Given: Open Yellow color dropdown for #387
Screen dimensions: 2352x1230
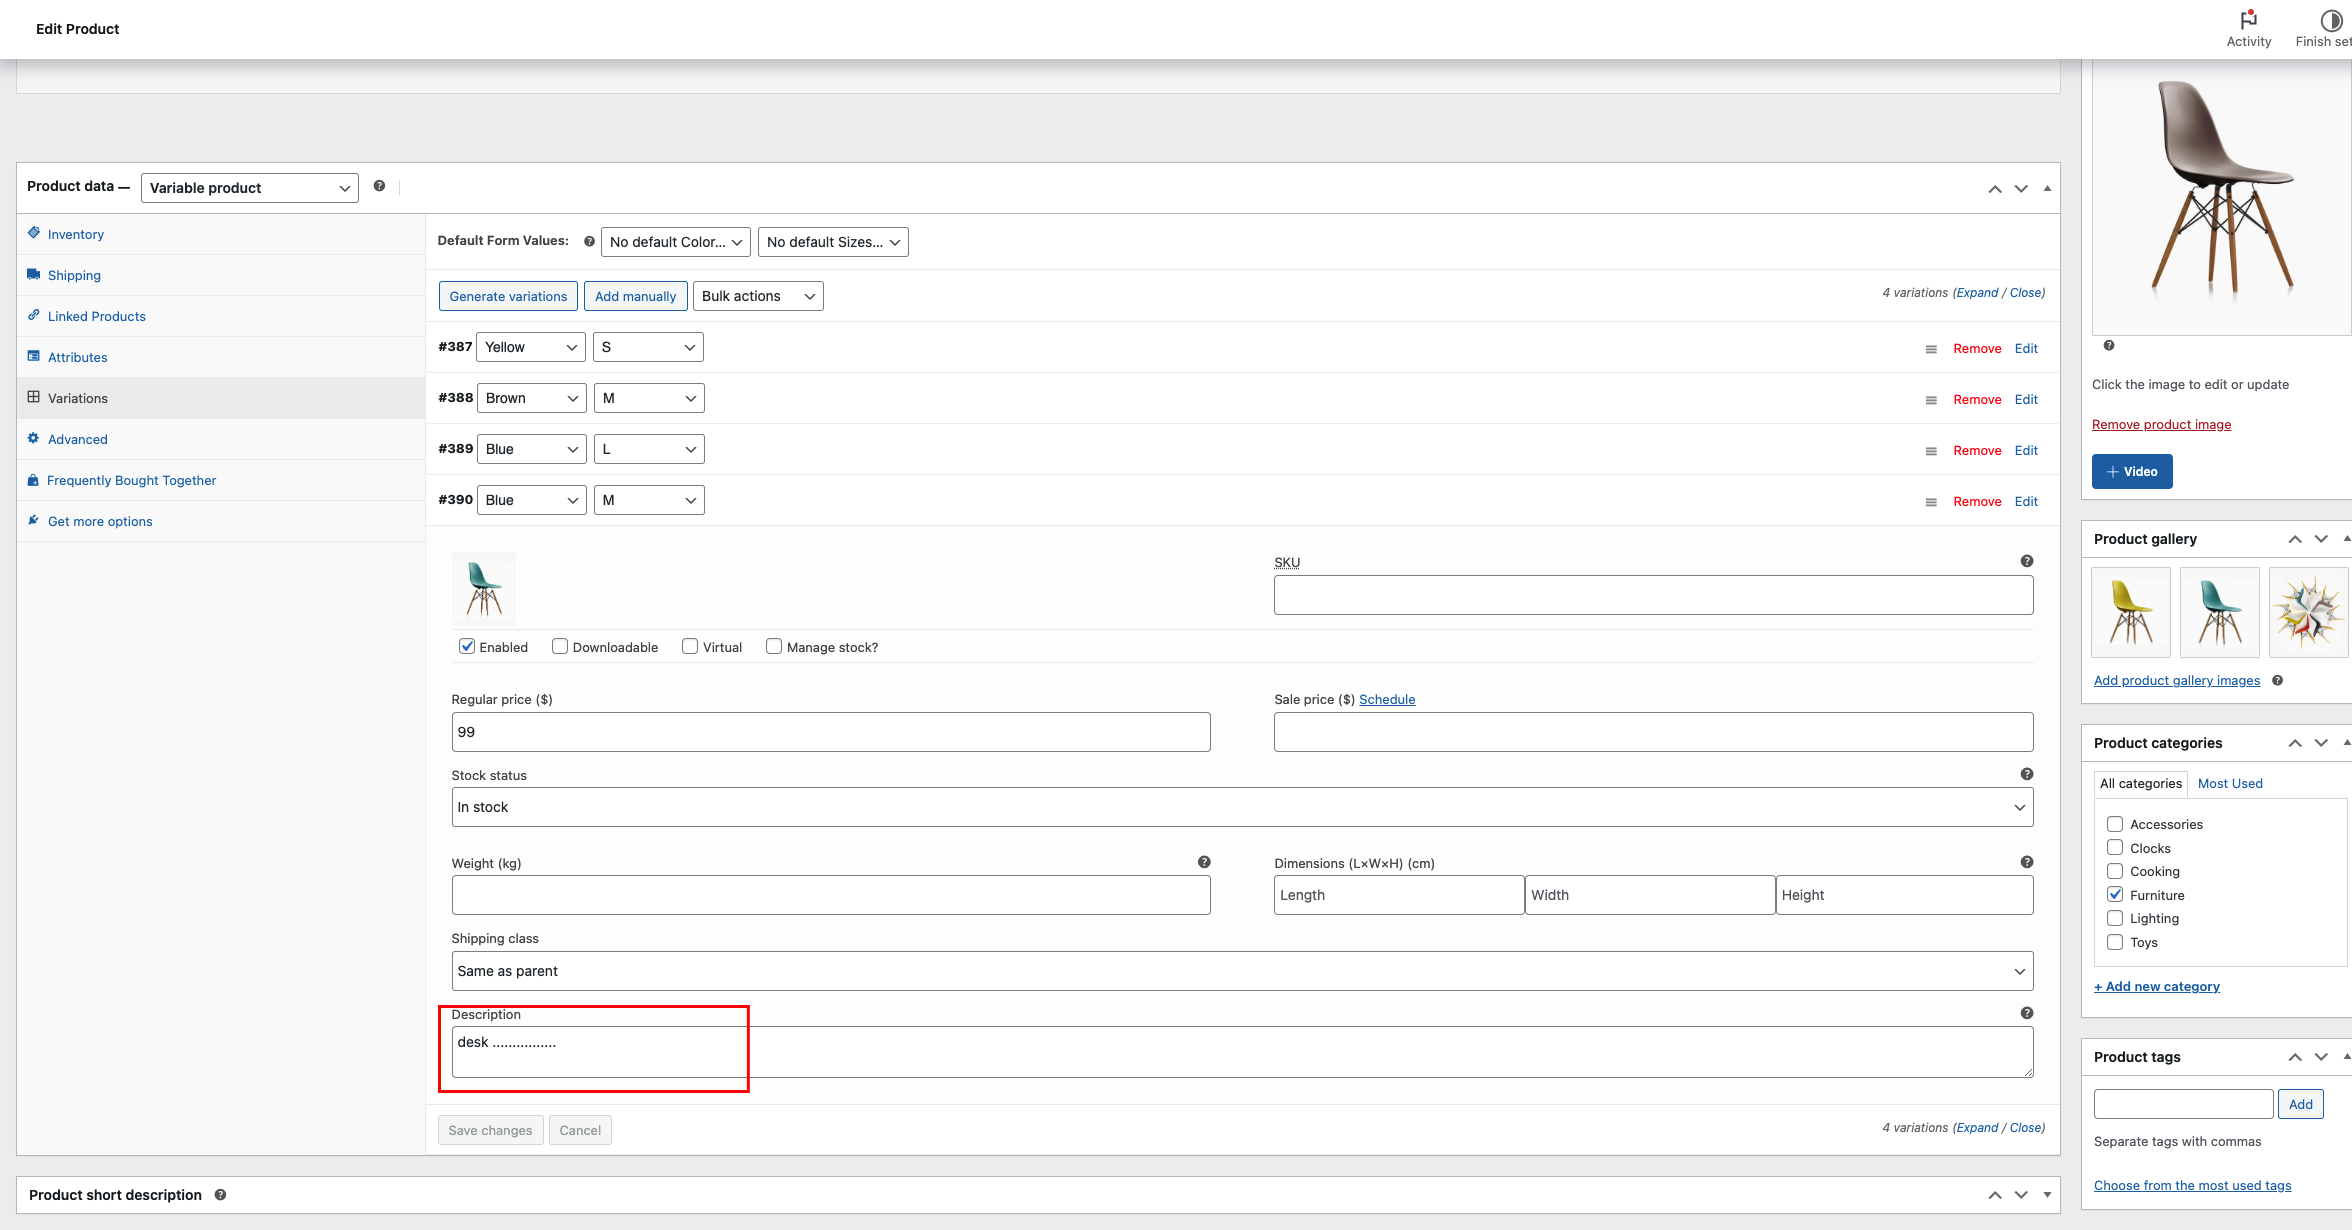Looking at the screenshot, I should [x=531, y=347].
